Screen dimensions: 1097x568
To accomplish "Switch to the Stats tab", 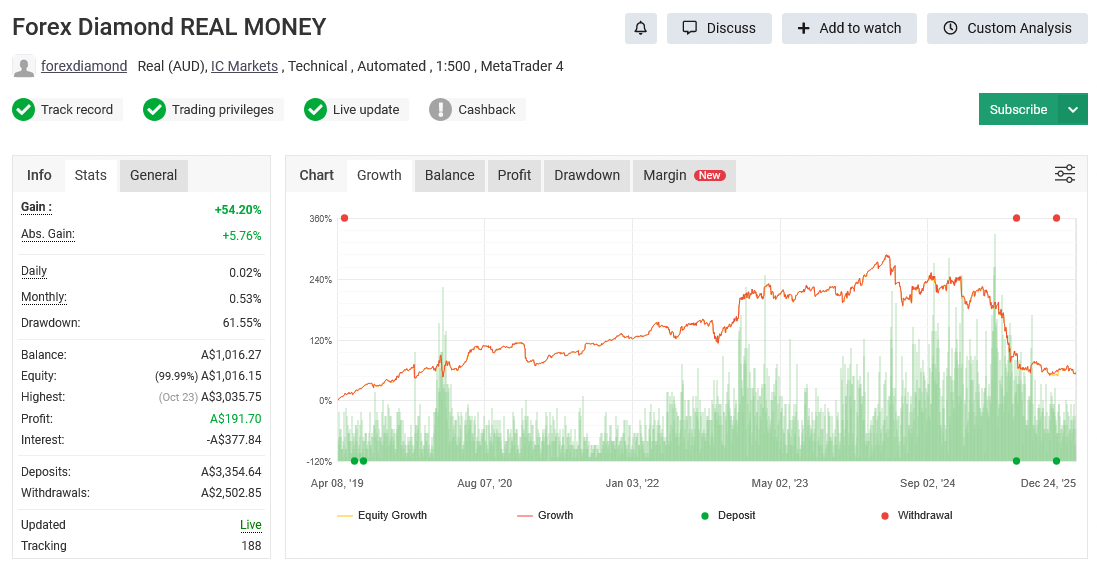I will [91, 175].
